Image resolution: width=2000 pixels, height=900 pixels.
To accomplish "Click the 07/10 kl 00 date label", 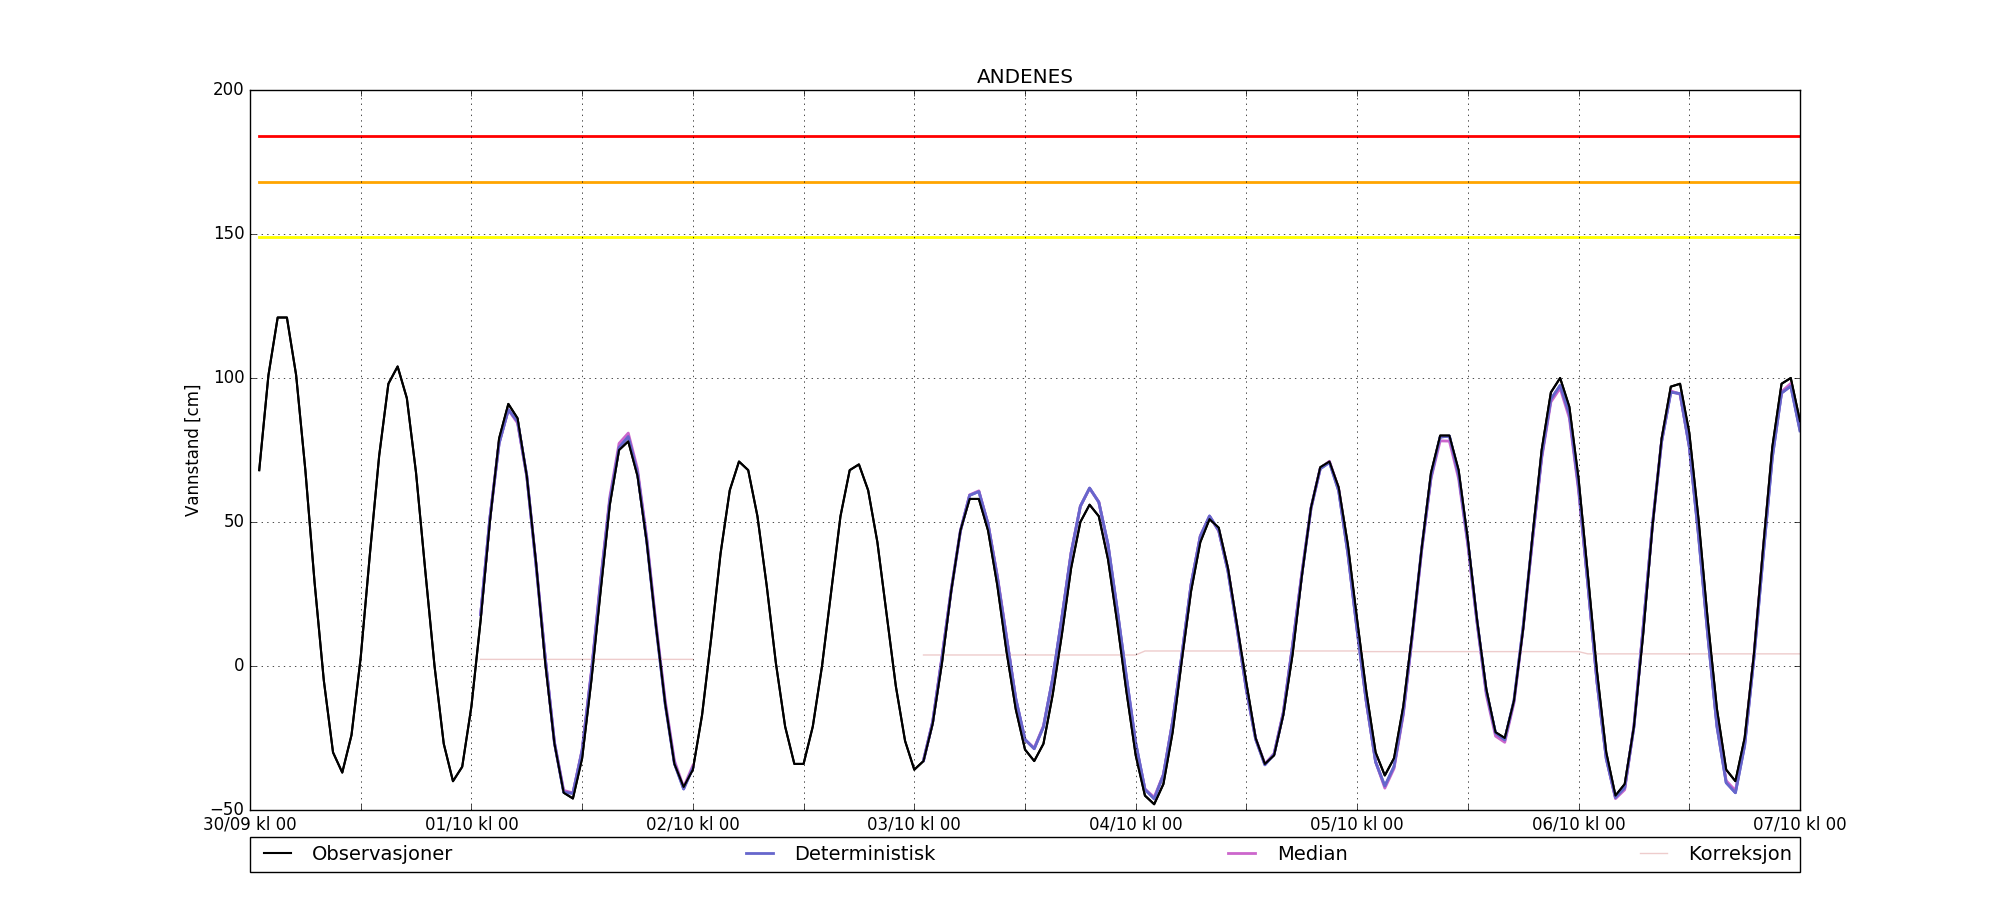I will tap(1799, 825).
